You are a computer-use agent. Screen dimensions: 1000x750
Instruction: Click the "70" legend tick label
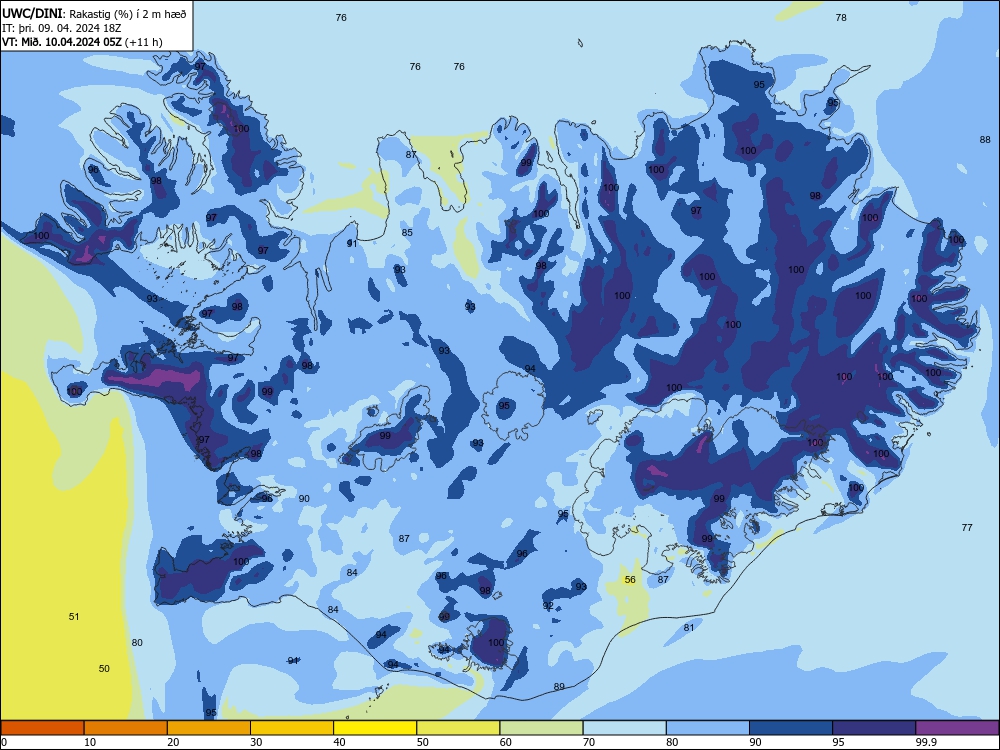click(x=589, y=742)
